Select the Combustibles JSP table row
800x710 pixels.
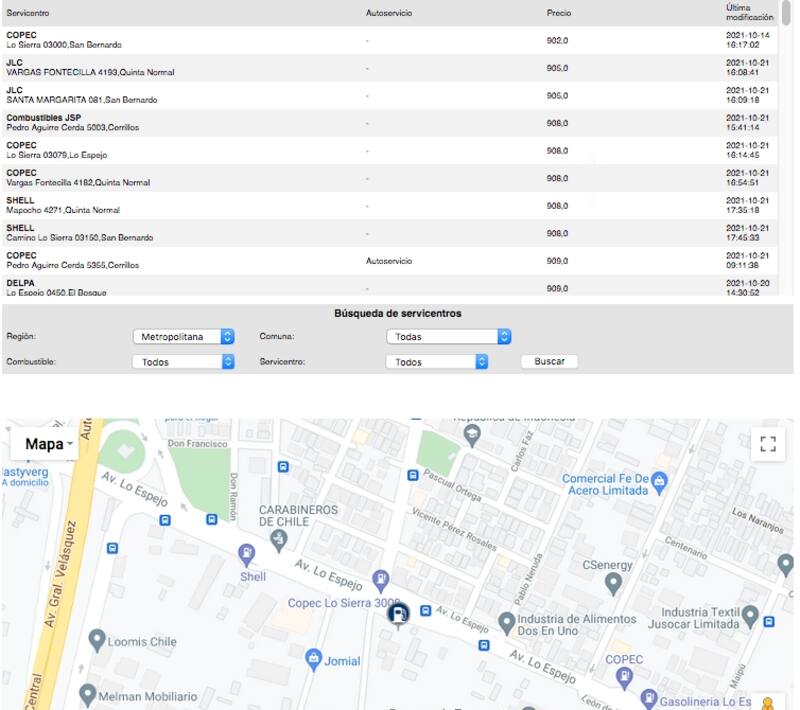[300, 123]
